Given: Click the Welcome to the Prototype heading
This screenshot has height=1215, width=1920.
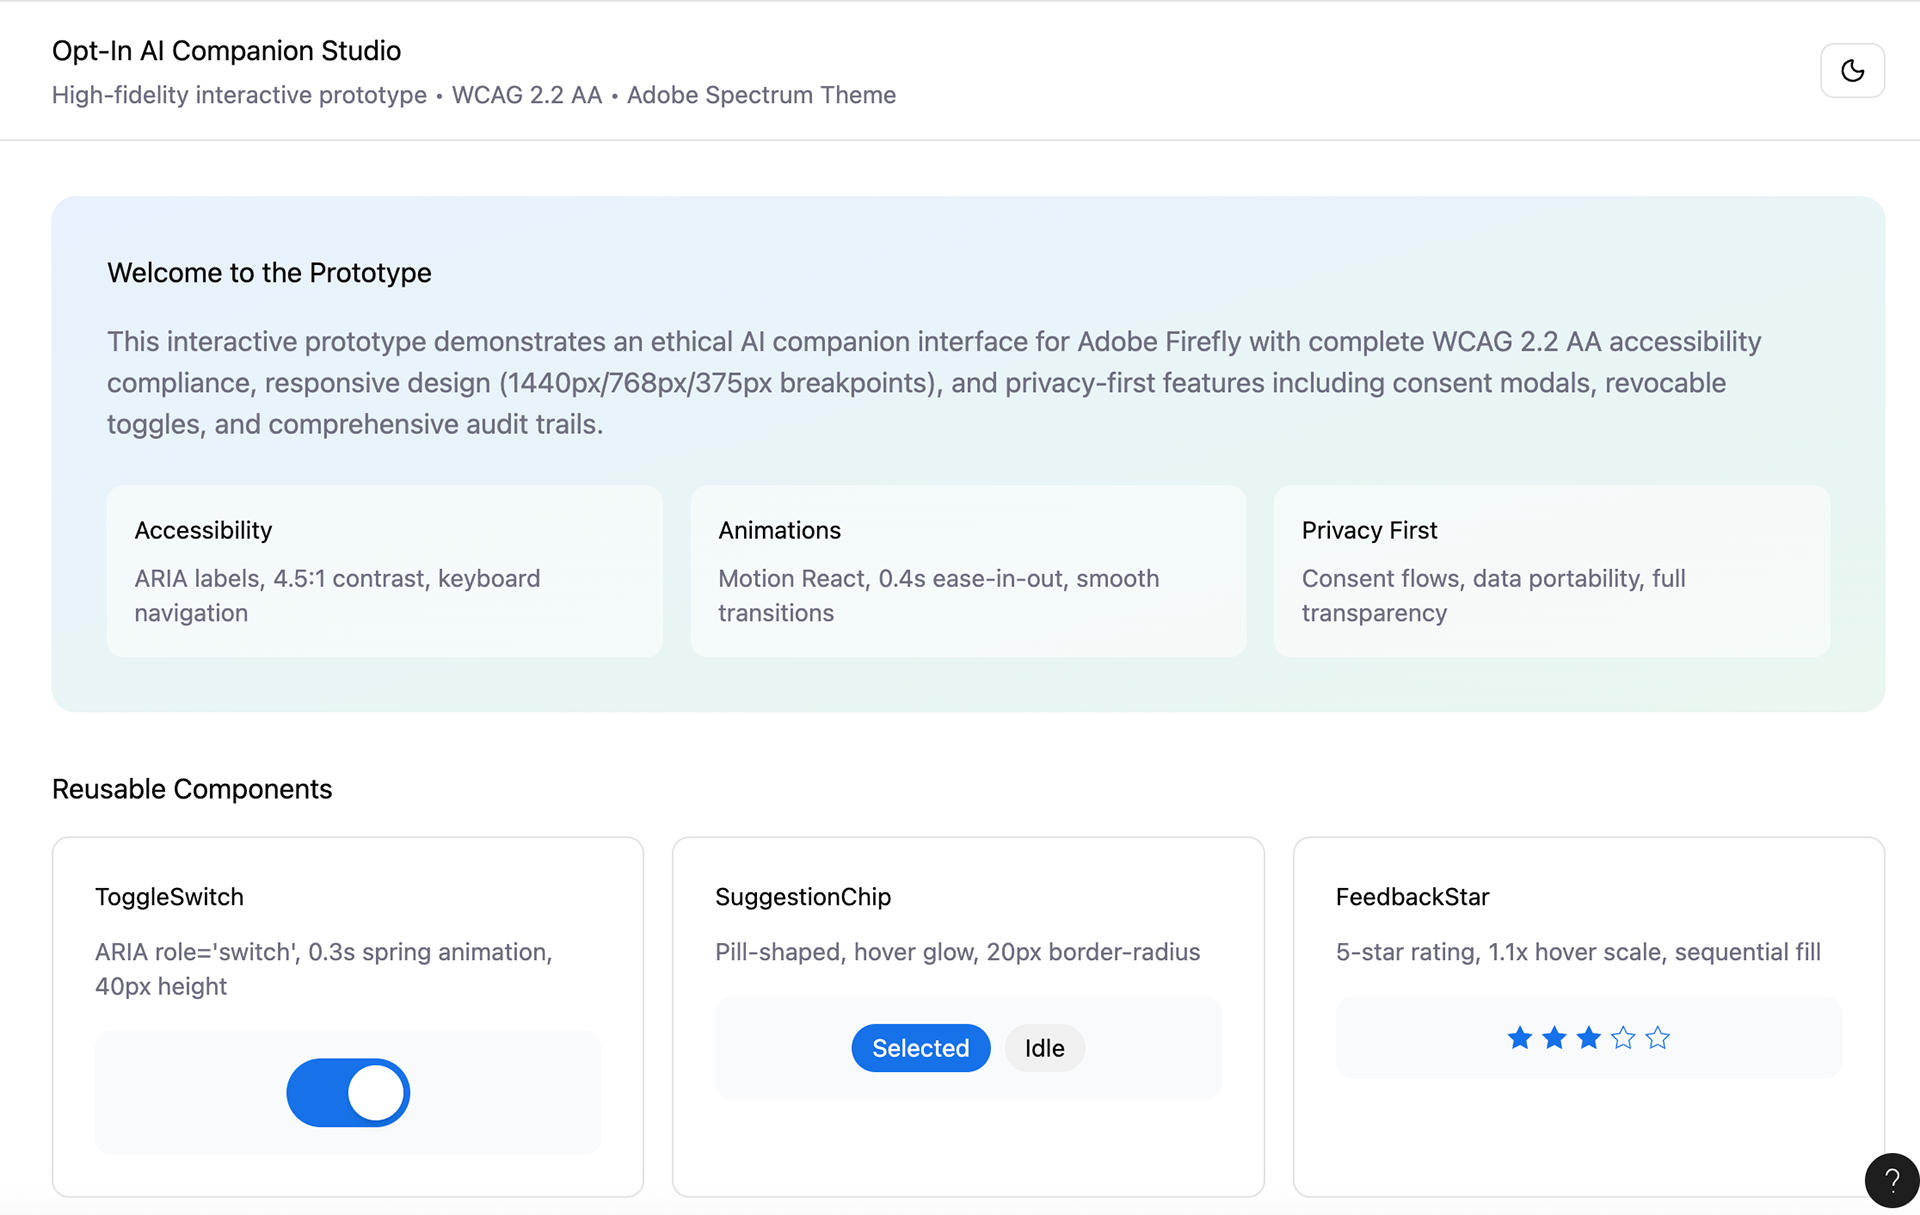Looking at the screenshot, I should coord(269,273).
